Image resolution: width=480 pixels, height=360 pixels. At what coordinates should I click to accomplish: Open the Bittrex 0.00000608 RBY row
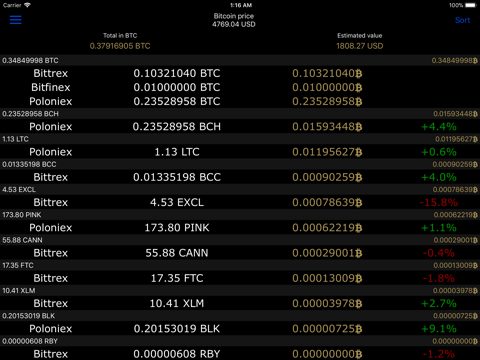tap(240, 354)
